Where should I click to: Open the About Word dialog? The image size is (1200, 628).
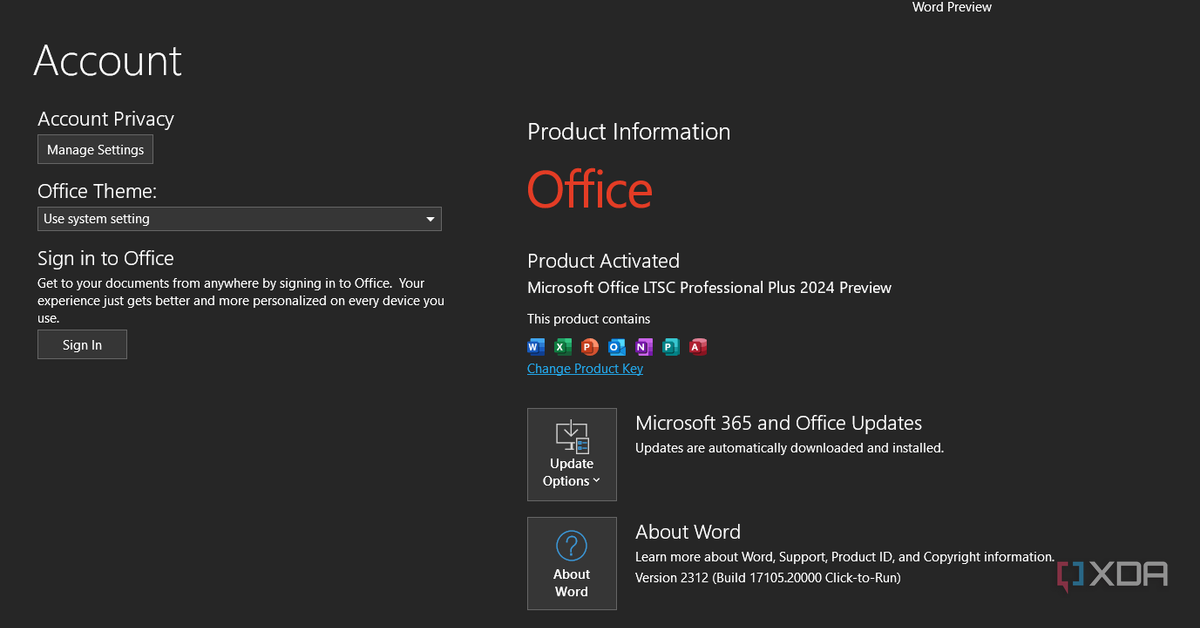click(572, 563)
